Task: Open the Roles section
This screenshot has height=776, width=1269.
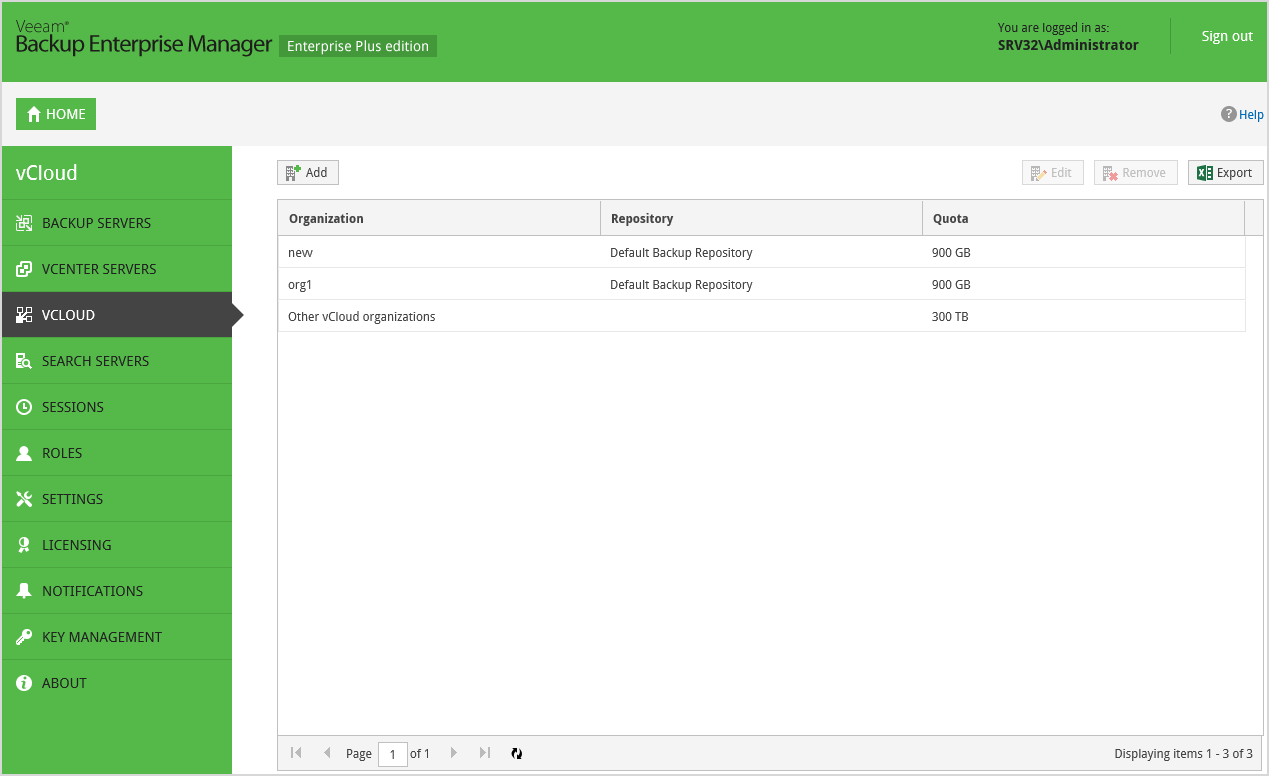Action: [117, 453]
